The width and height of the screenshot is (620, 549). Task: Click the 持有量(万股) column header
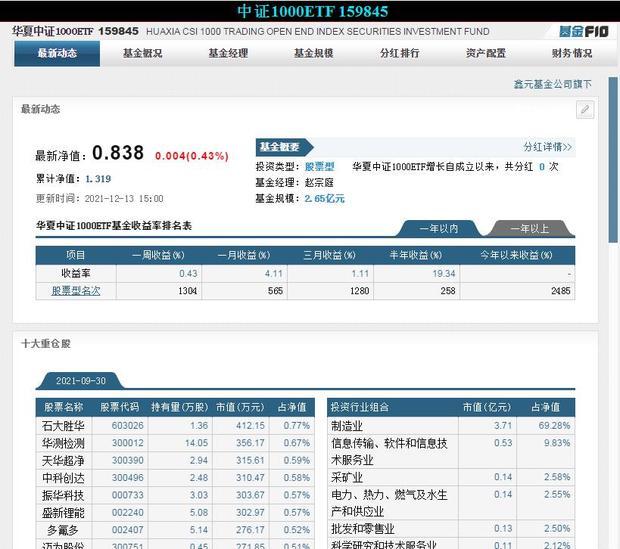click(180, 407)
